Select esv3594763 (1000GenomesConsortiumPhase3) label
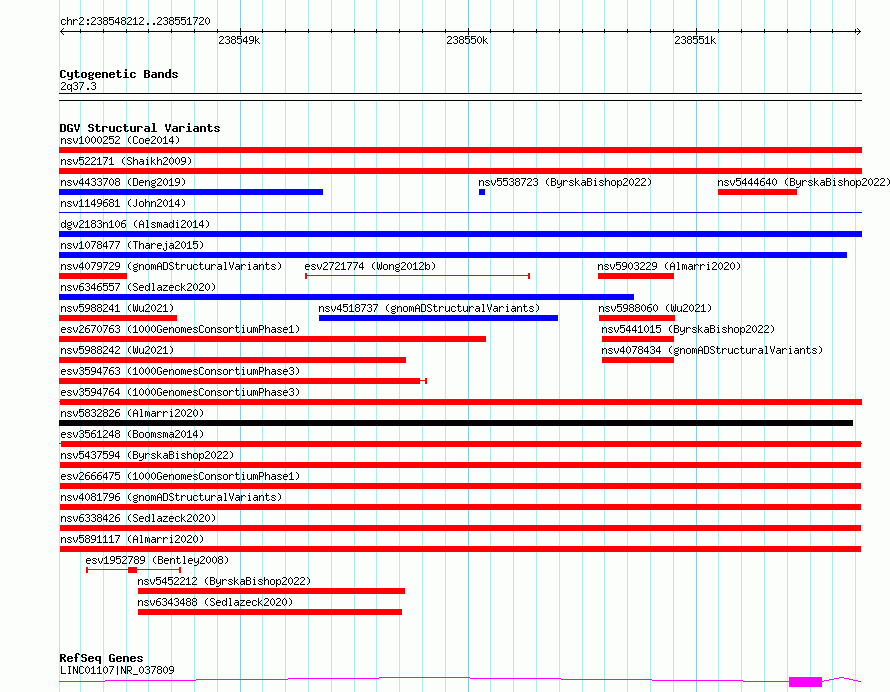 point(180,371)
